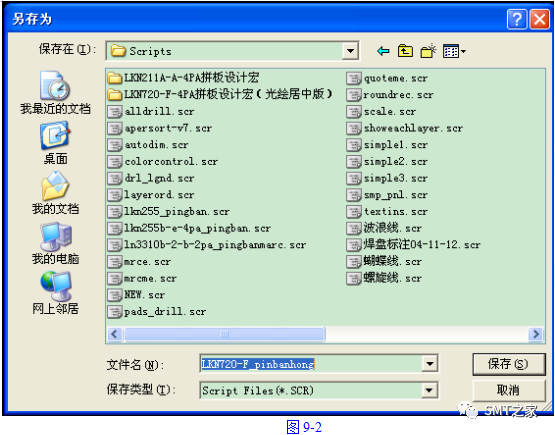
Task: Create a new folder icon
Action: click(428, 51)
